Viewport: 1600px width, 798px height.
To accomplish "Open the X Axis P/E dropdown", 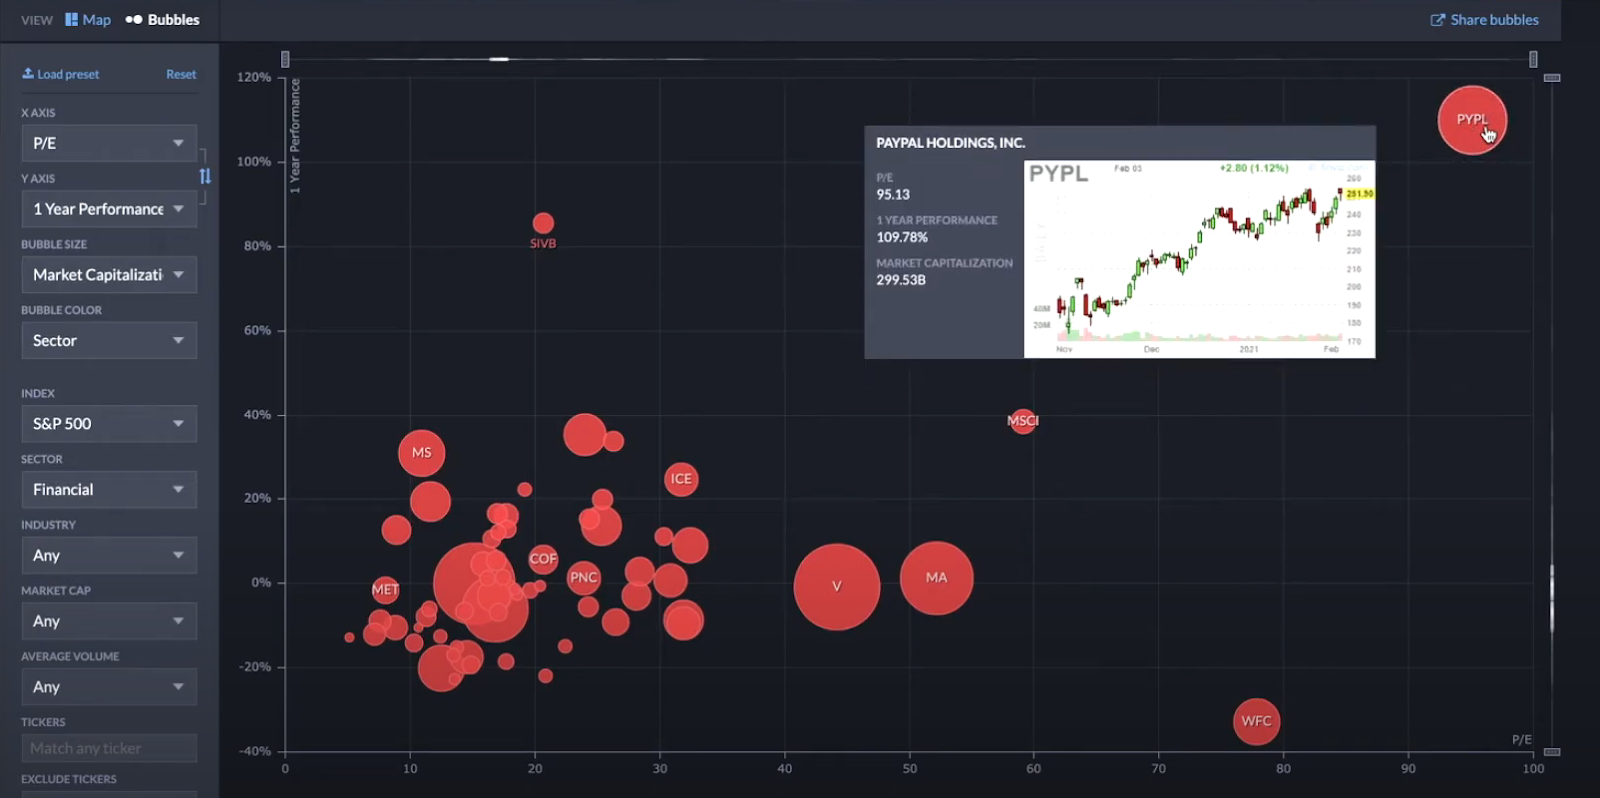I will point(109,143).
